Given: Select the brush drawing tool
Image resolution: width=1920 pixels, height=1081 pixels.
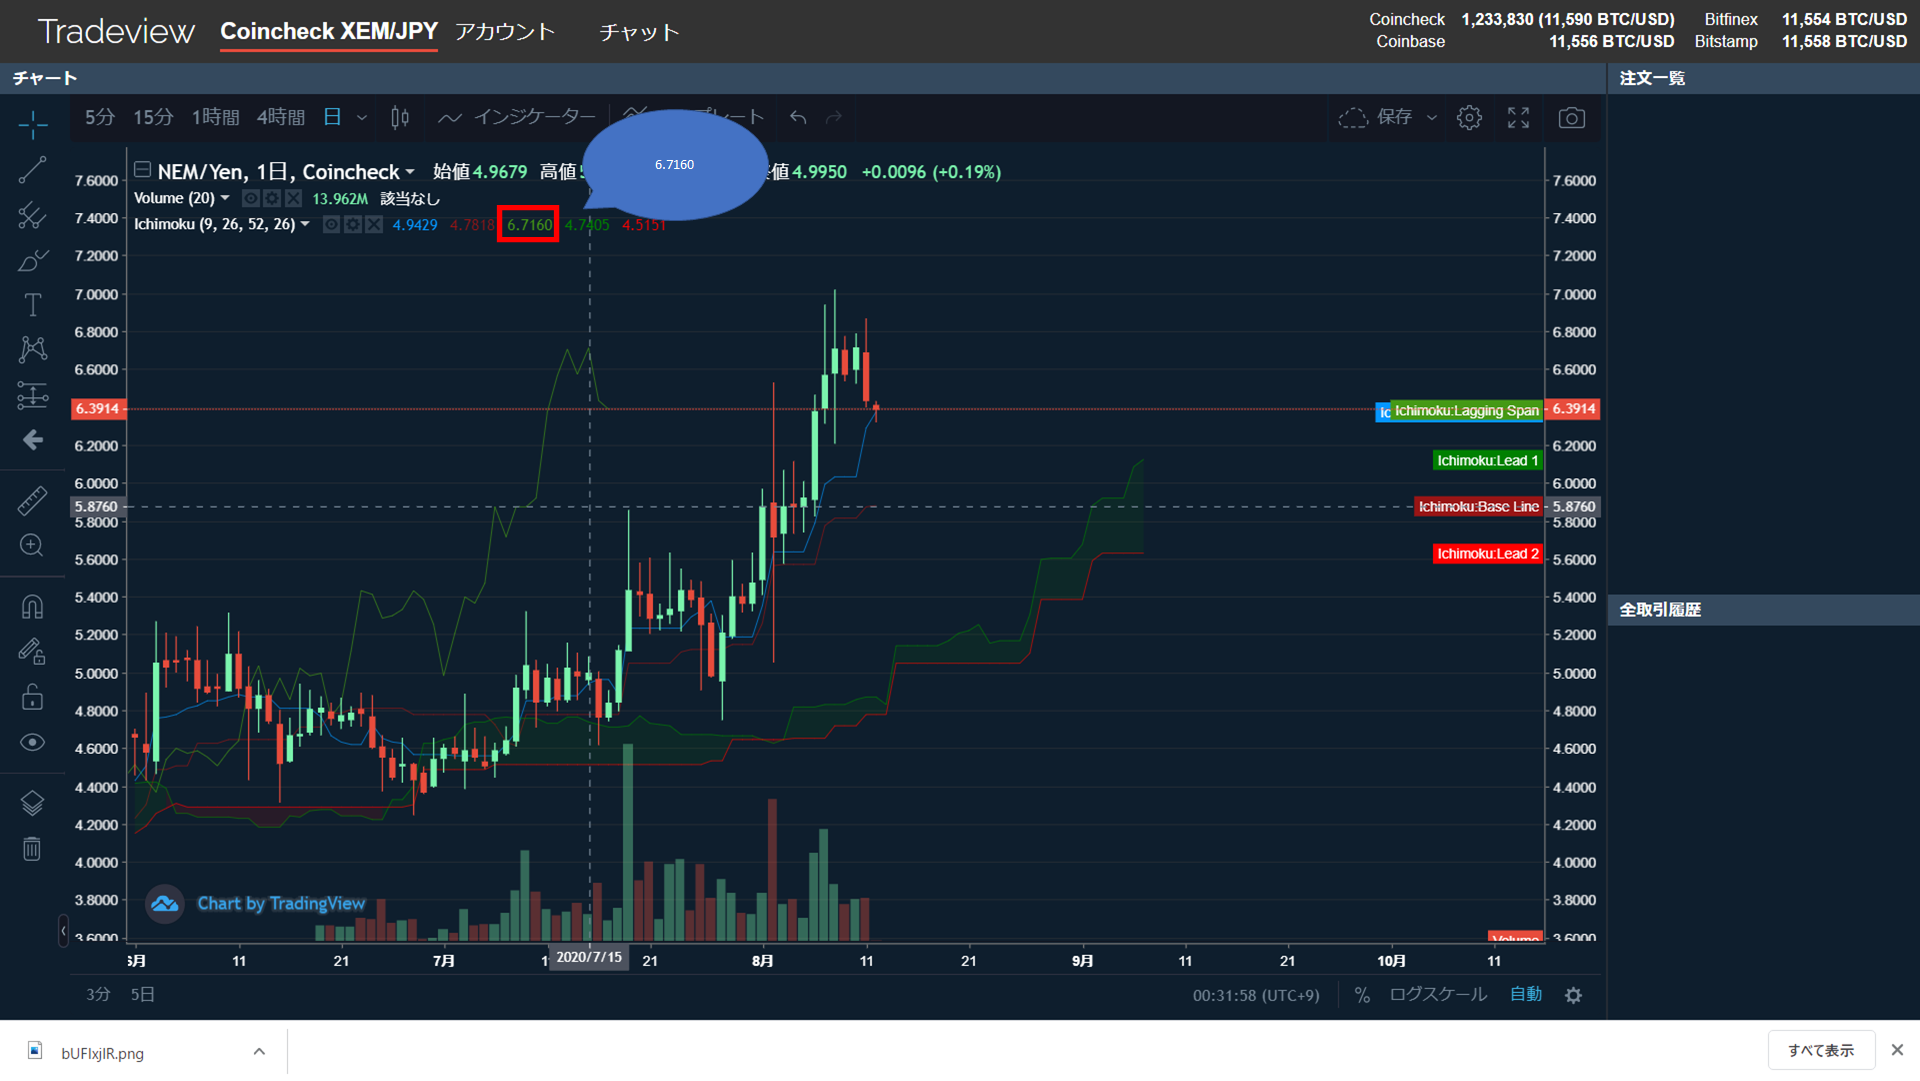Looking at the screenshot, I should point(32,260).
